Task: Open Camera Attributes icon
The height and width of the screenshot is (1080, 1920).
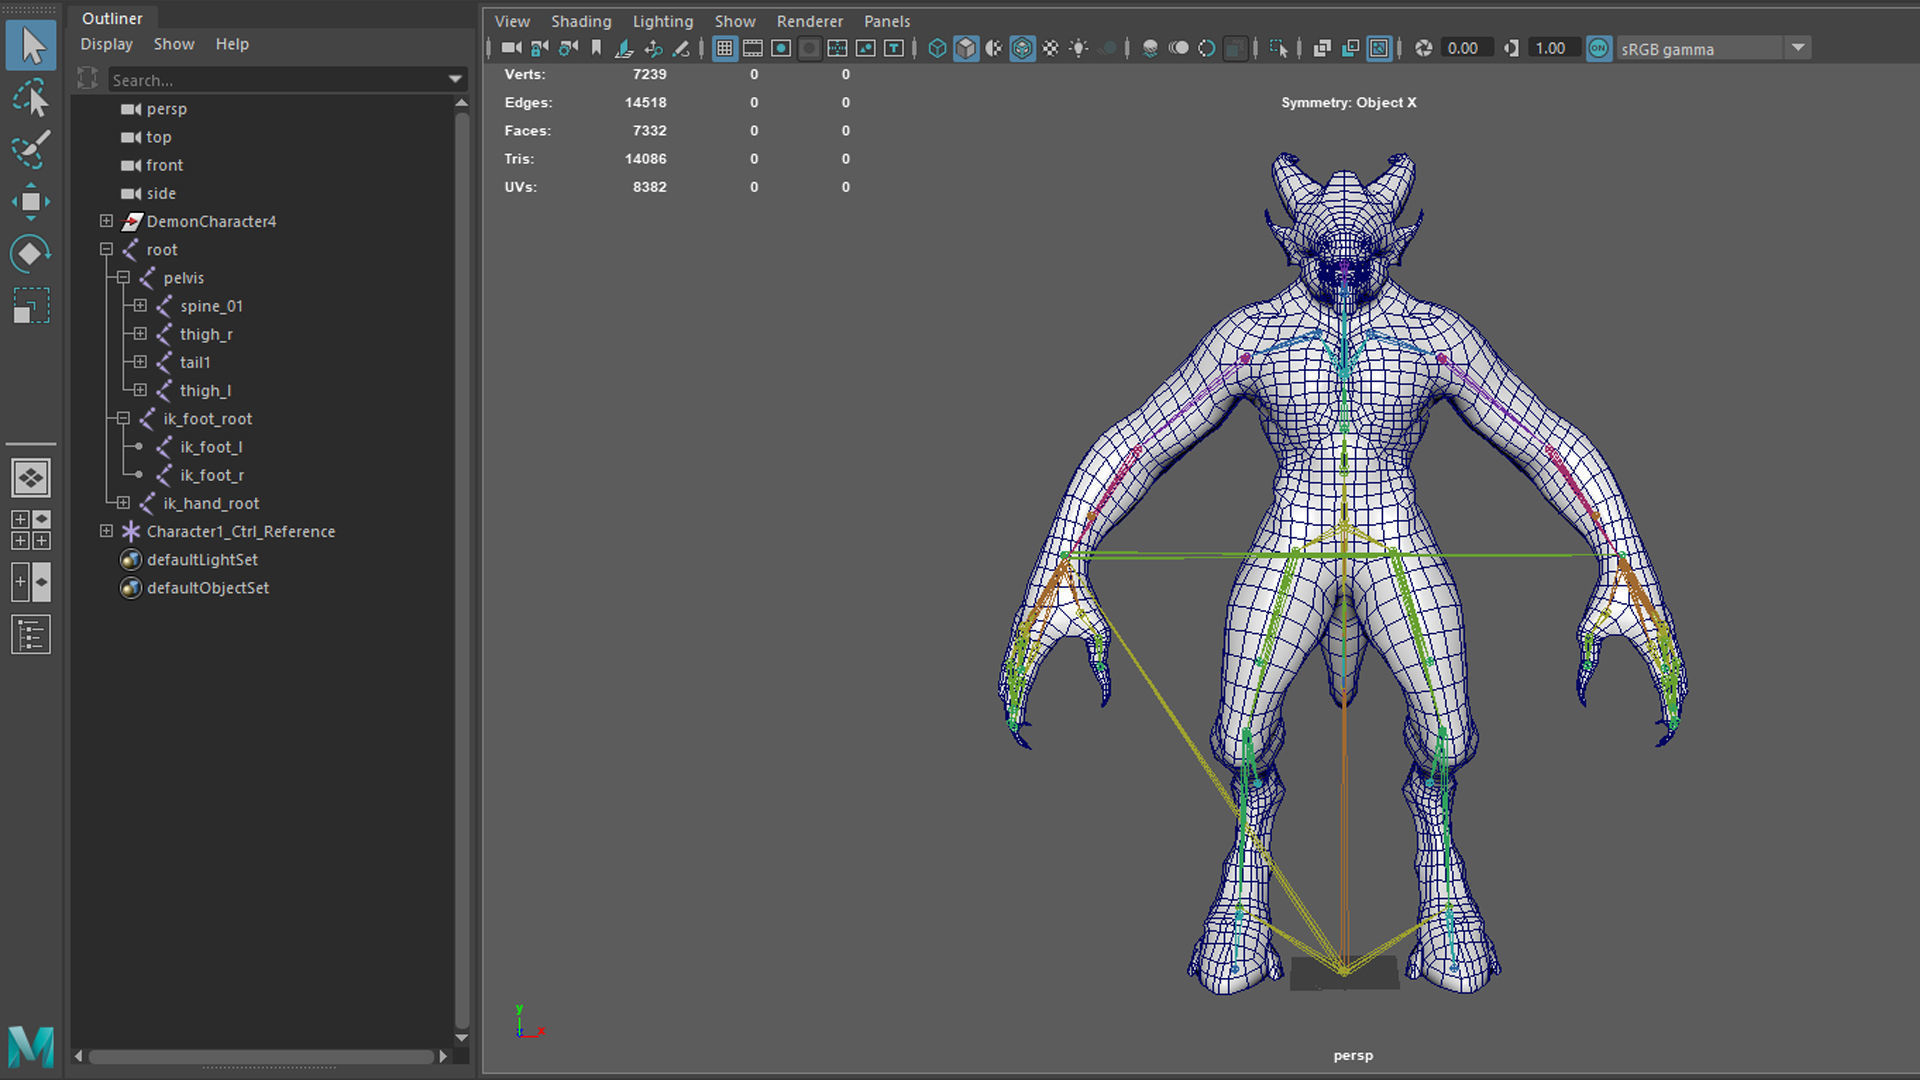Action: pyautogui.click(x=568, y=48)
